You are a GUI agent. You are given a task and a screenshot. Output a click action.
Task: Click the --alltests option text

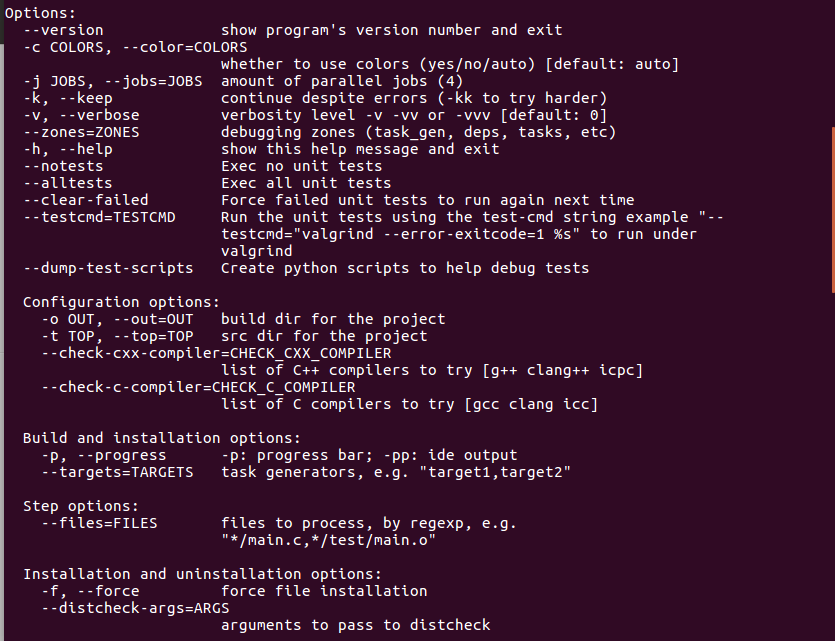(67, 183)
